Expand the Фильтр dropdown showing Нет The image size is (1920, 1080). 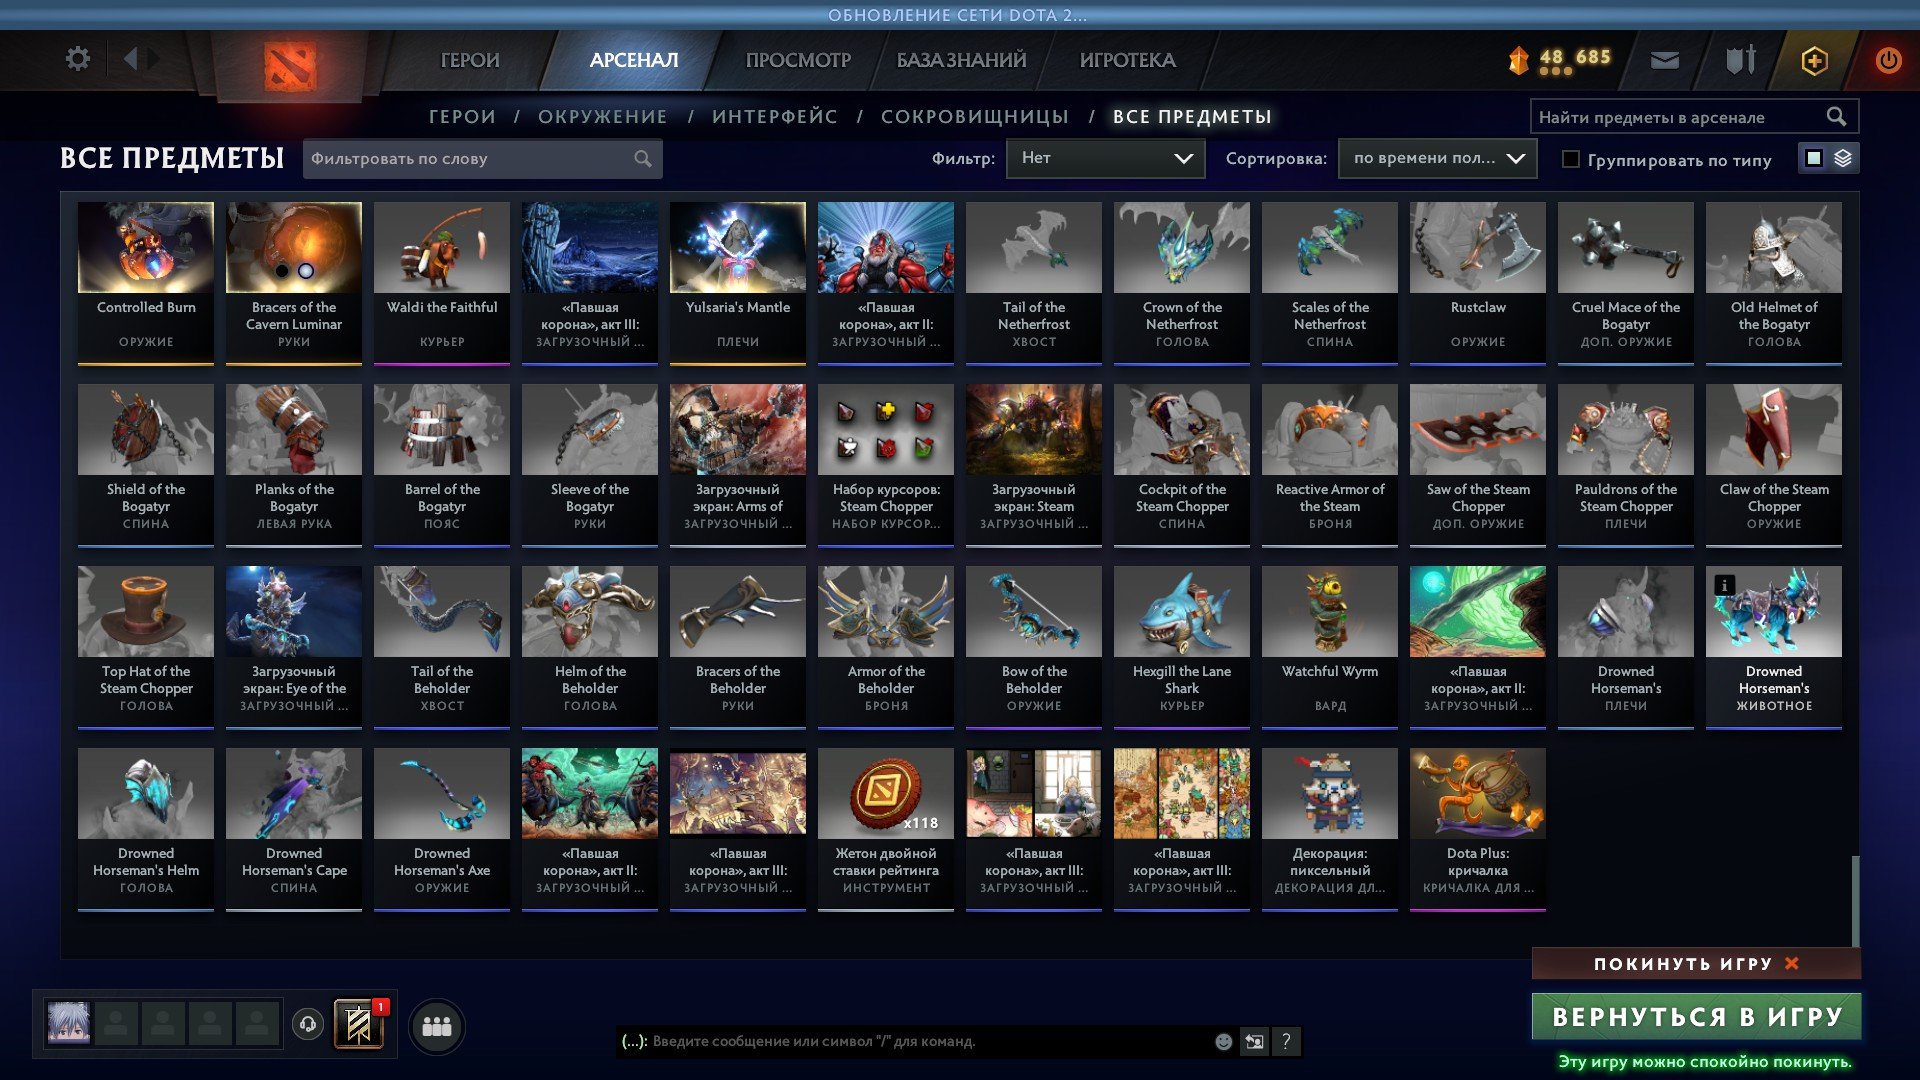[1105, 158]
